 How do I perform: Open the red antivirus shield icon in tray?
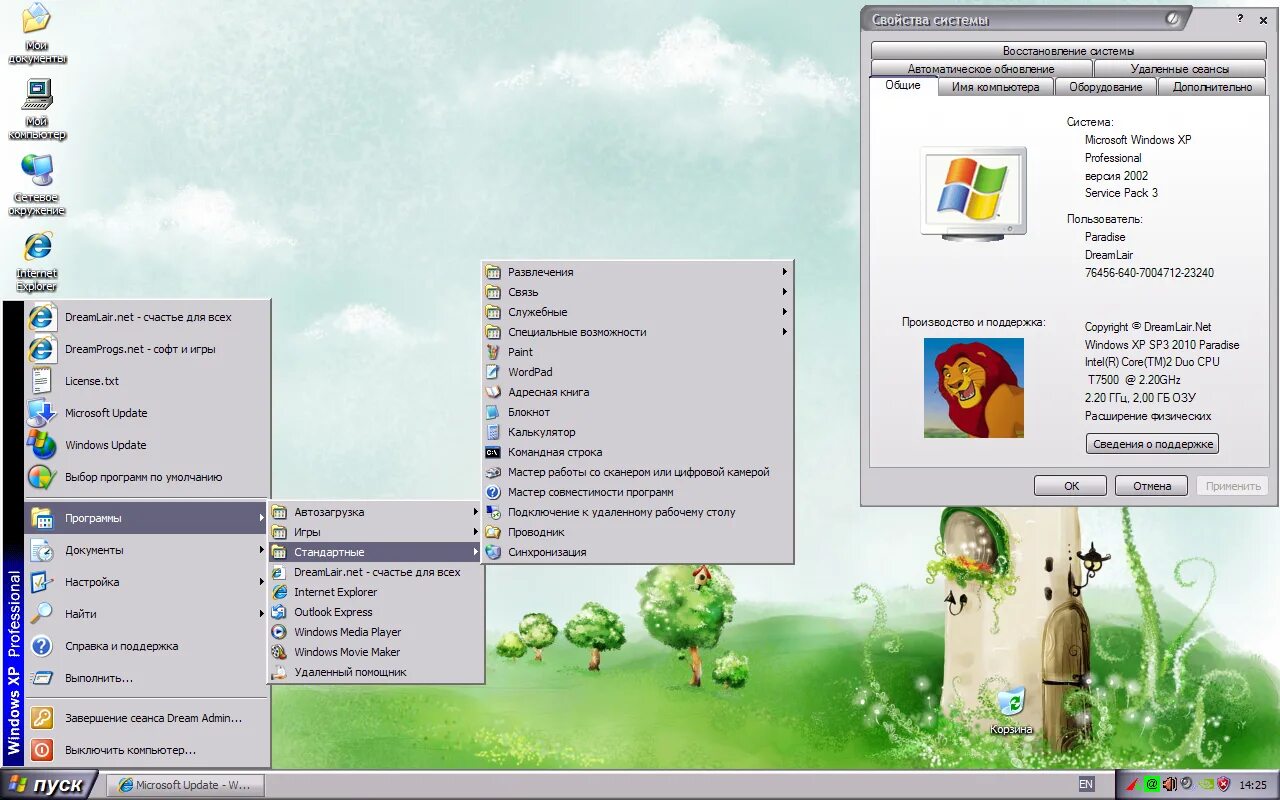[1224, 784]
